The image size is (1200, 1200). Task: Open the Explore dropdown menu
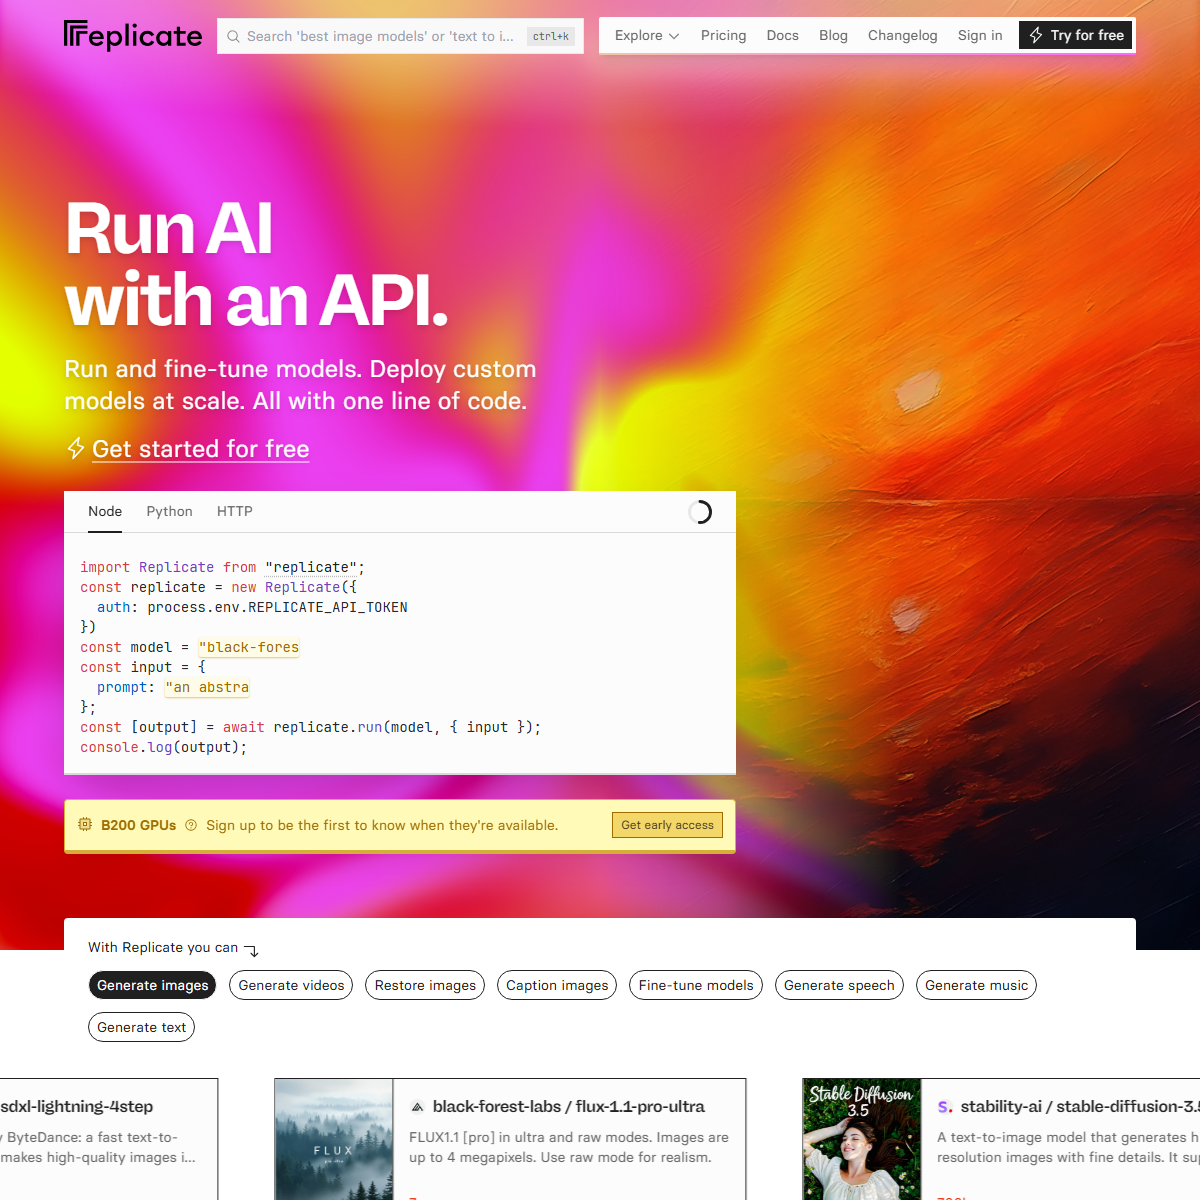(647, 35)
